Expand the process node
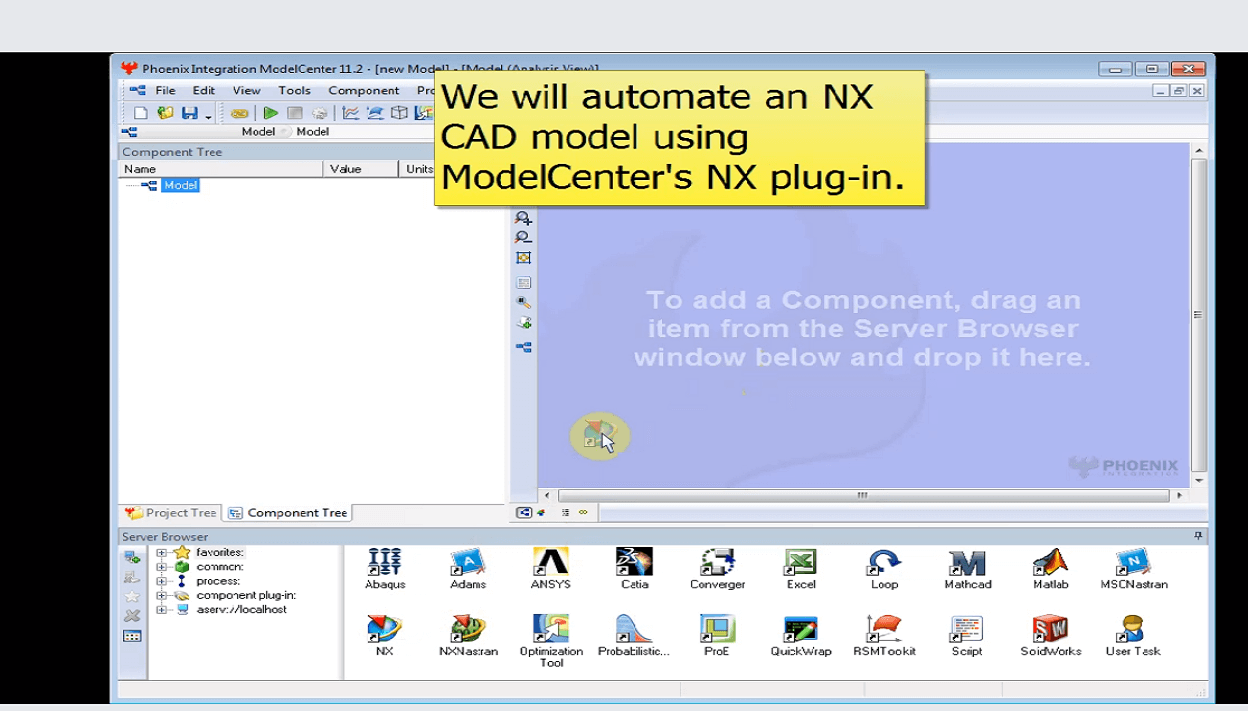1248x711 pixels. (x=162, y=581)
